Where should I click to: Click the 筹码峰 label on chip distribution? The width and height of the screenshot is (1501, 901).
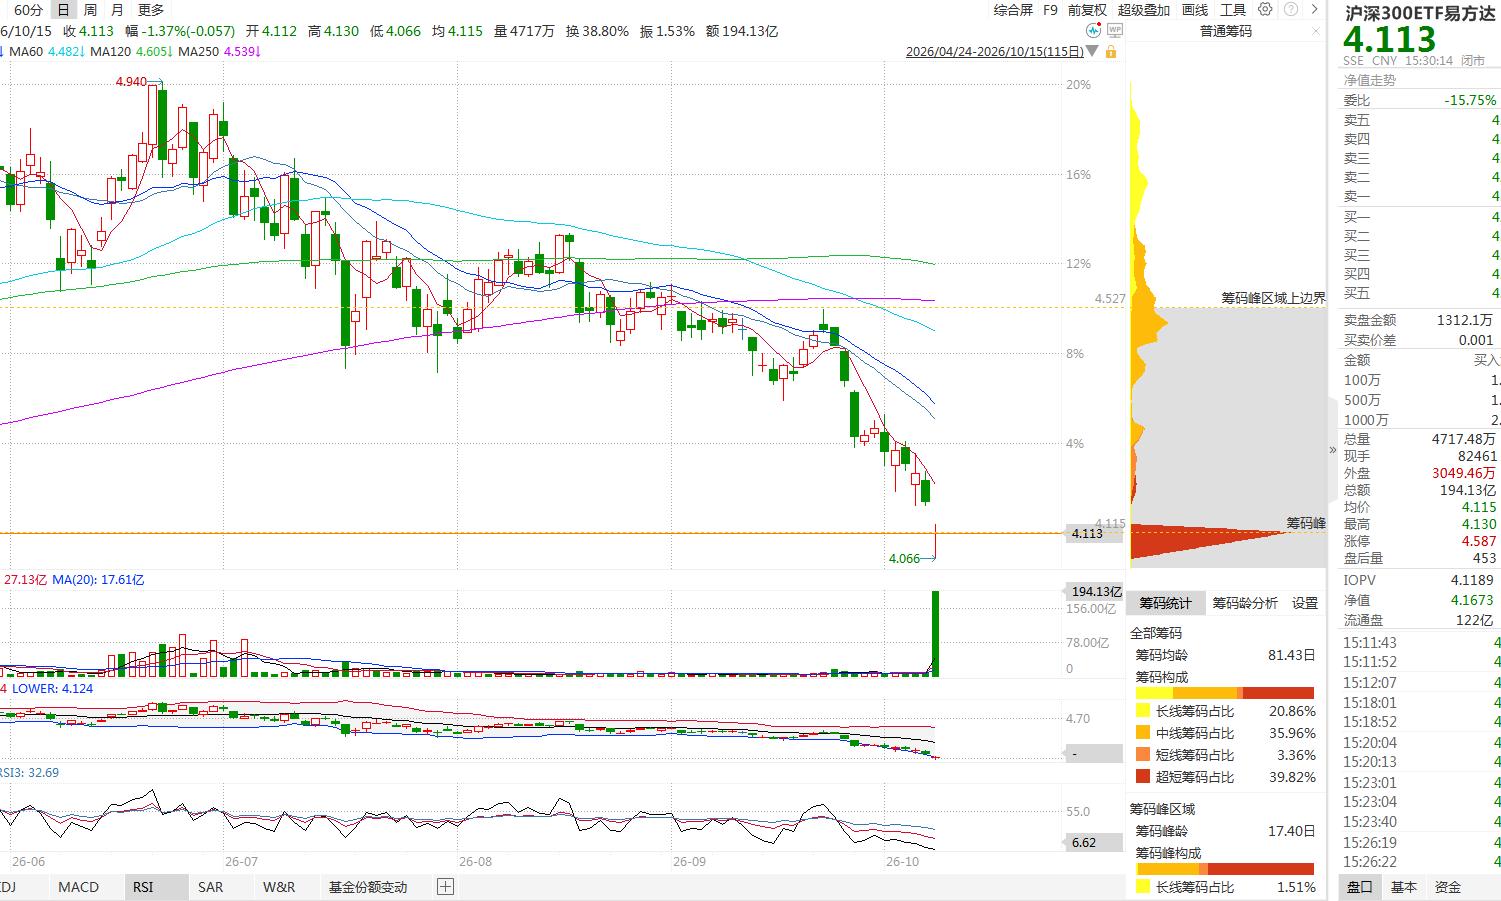tap(1305, 523)
